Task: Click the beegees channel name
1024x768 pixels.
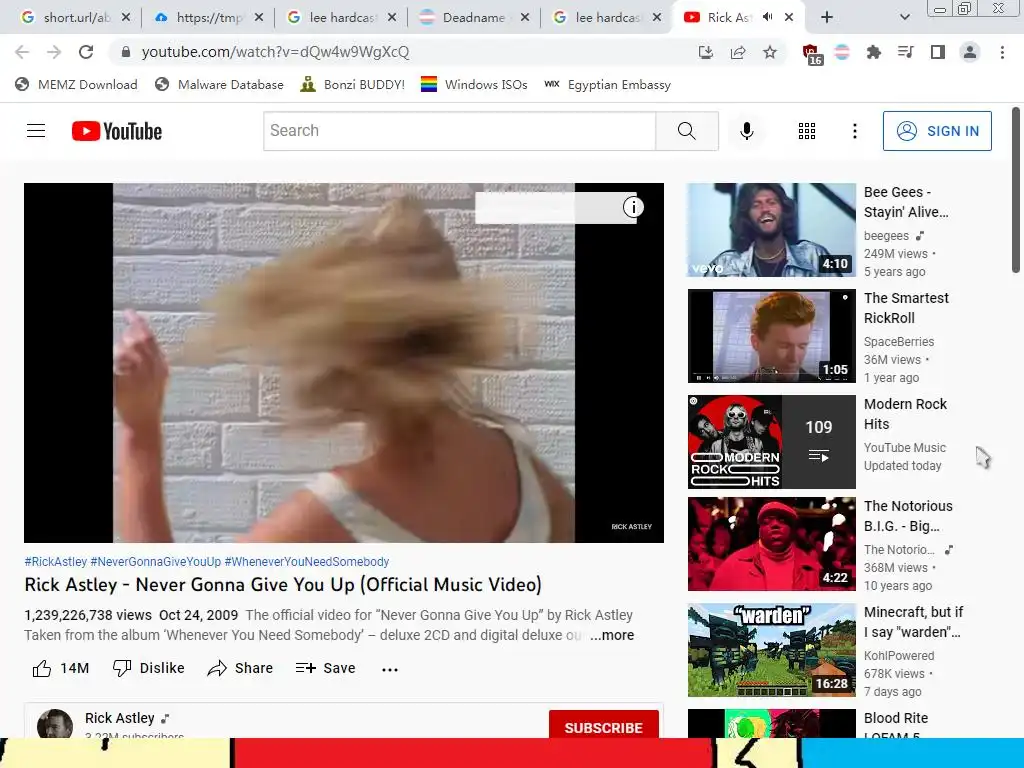Action: pyautogui.click(x=886, y=236)
